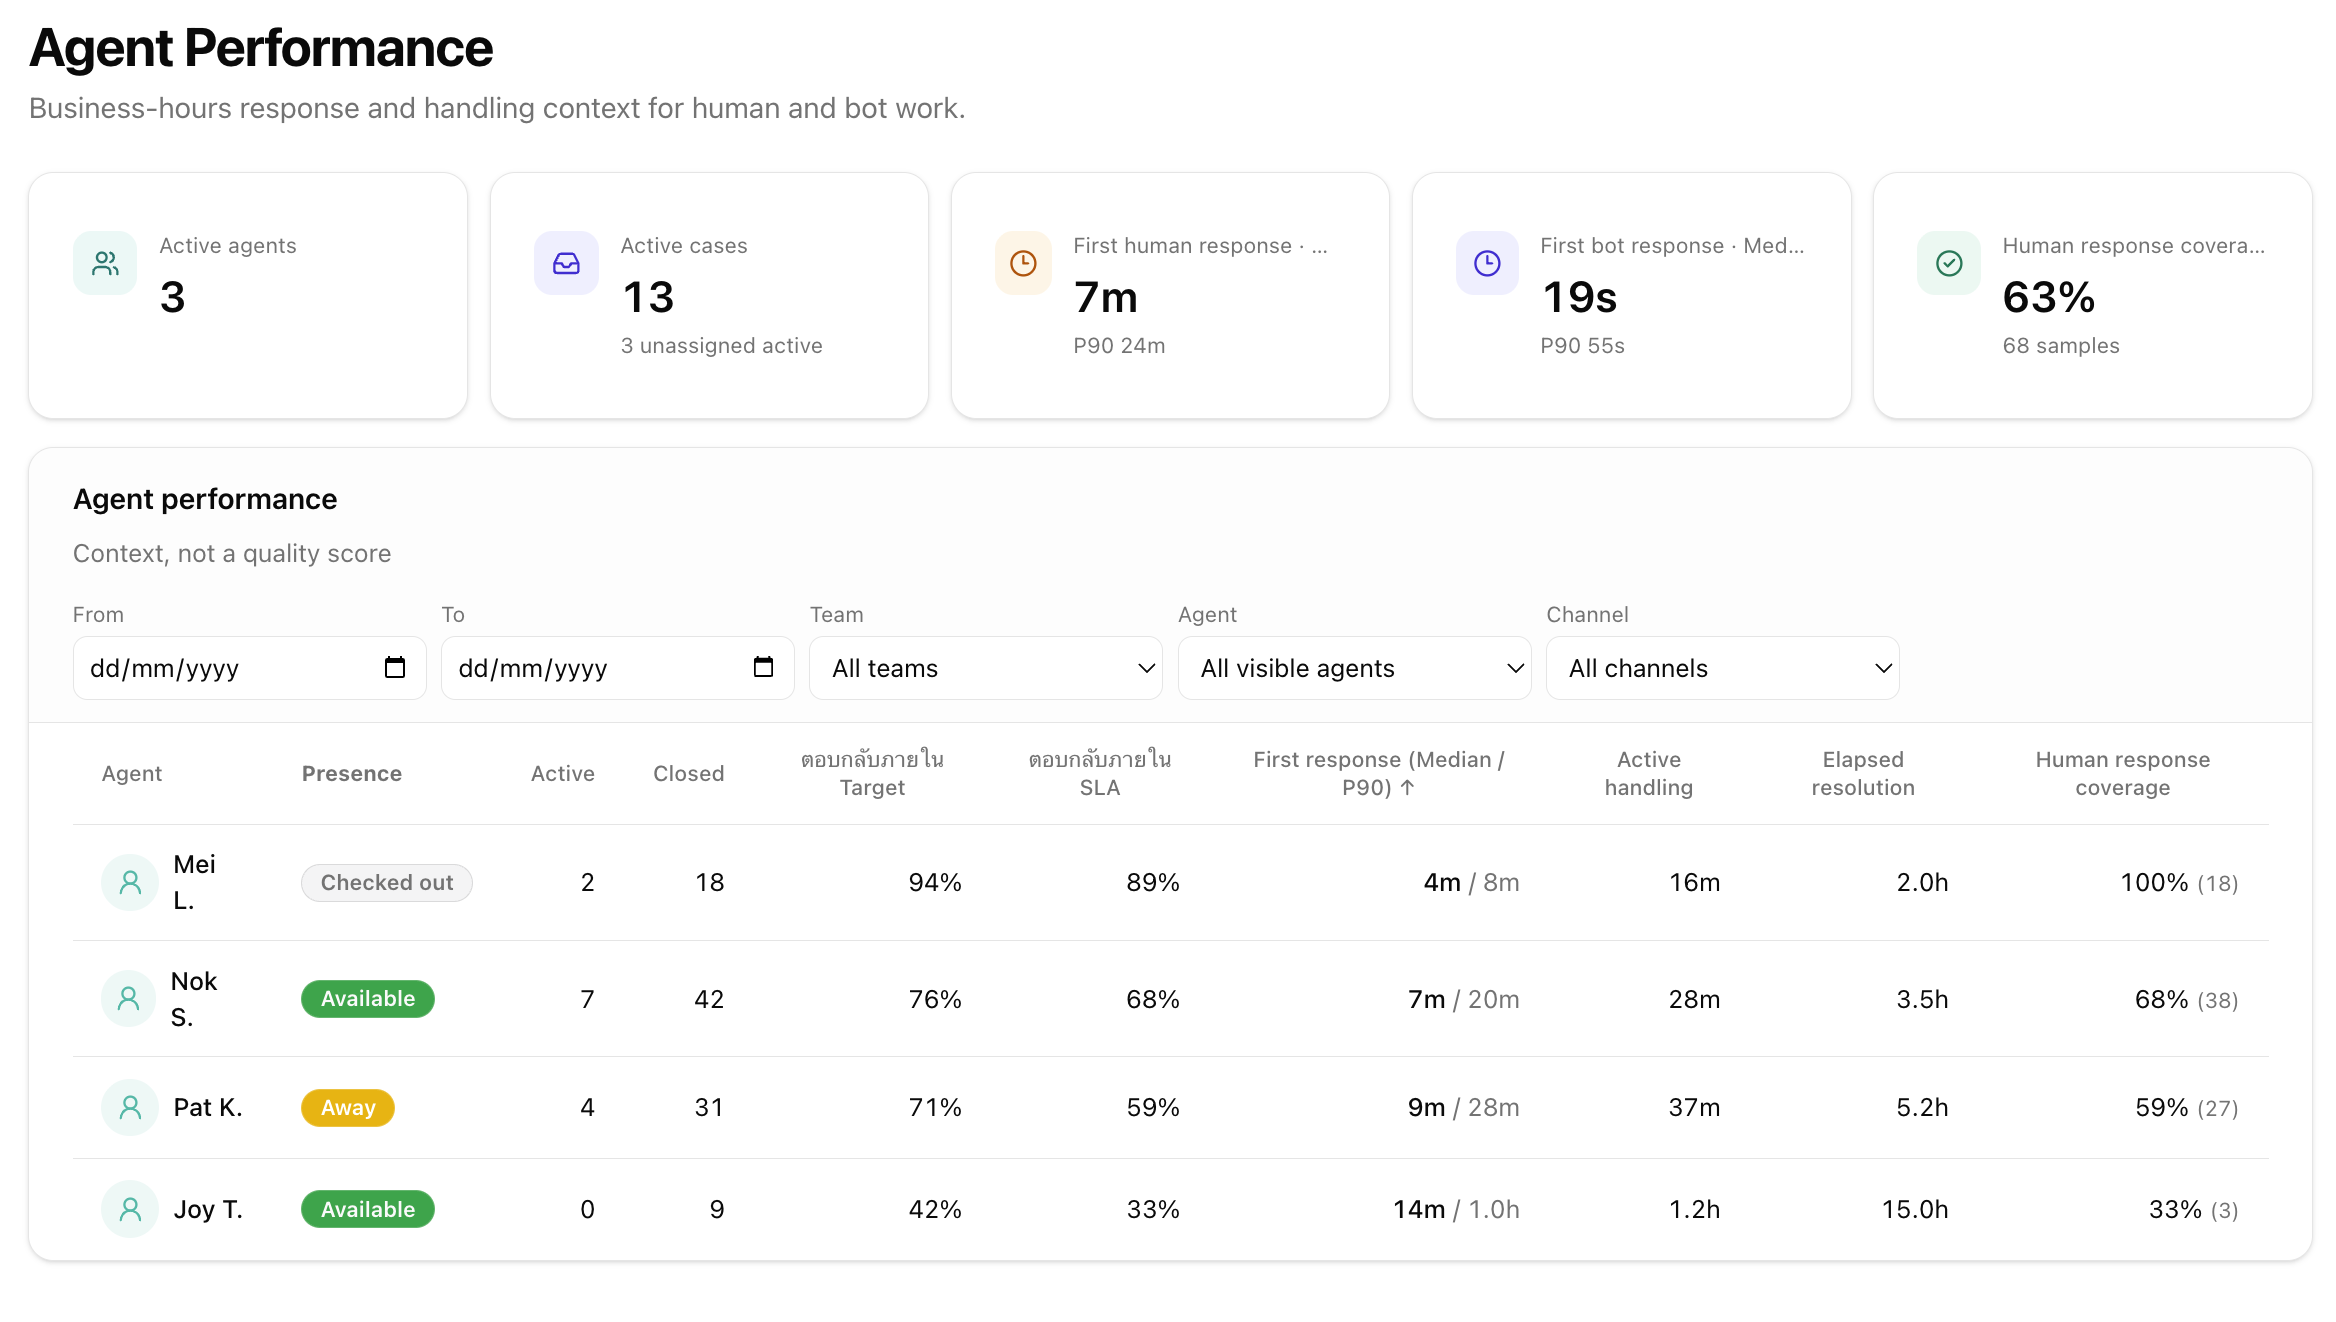The height and width of the screenshot is (1322, 2336).
Task: Click Mei L. avatar icon
Action: click(x=130, y=882)
